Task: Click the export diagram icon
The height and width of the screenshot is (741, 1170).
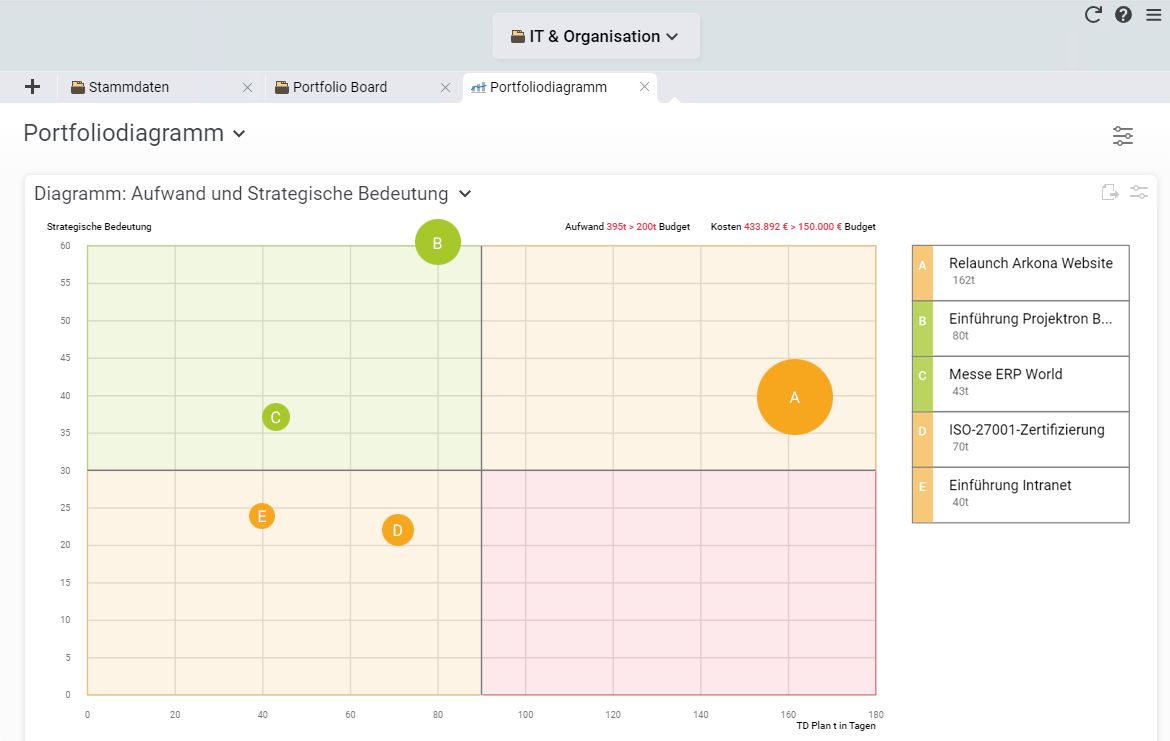Action: click(1110, 191)
